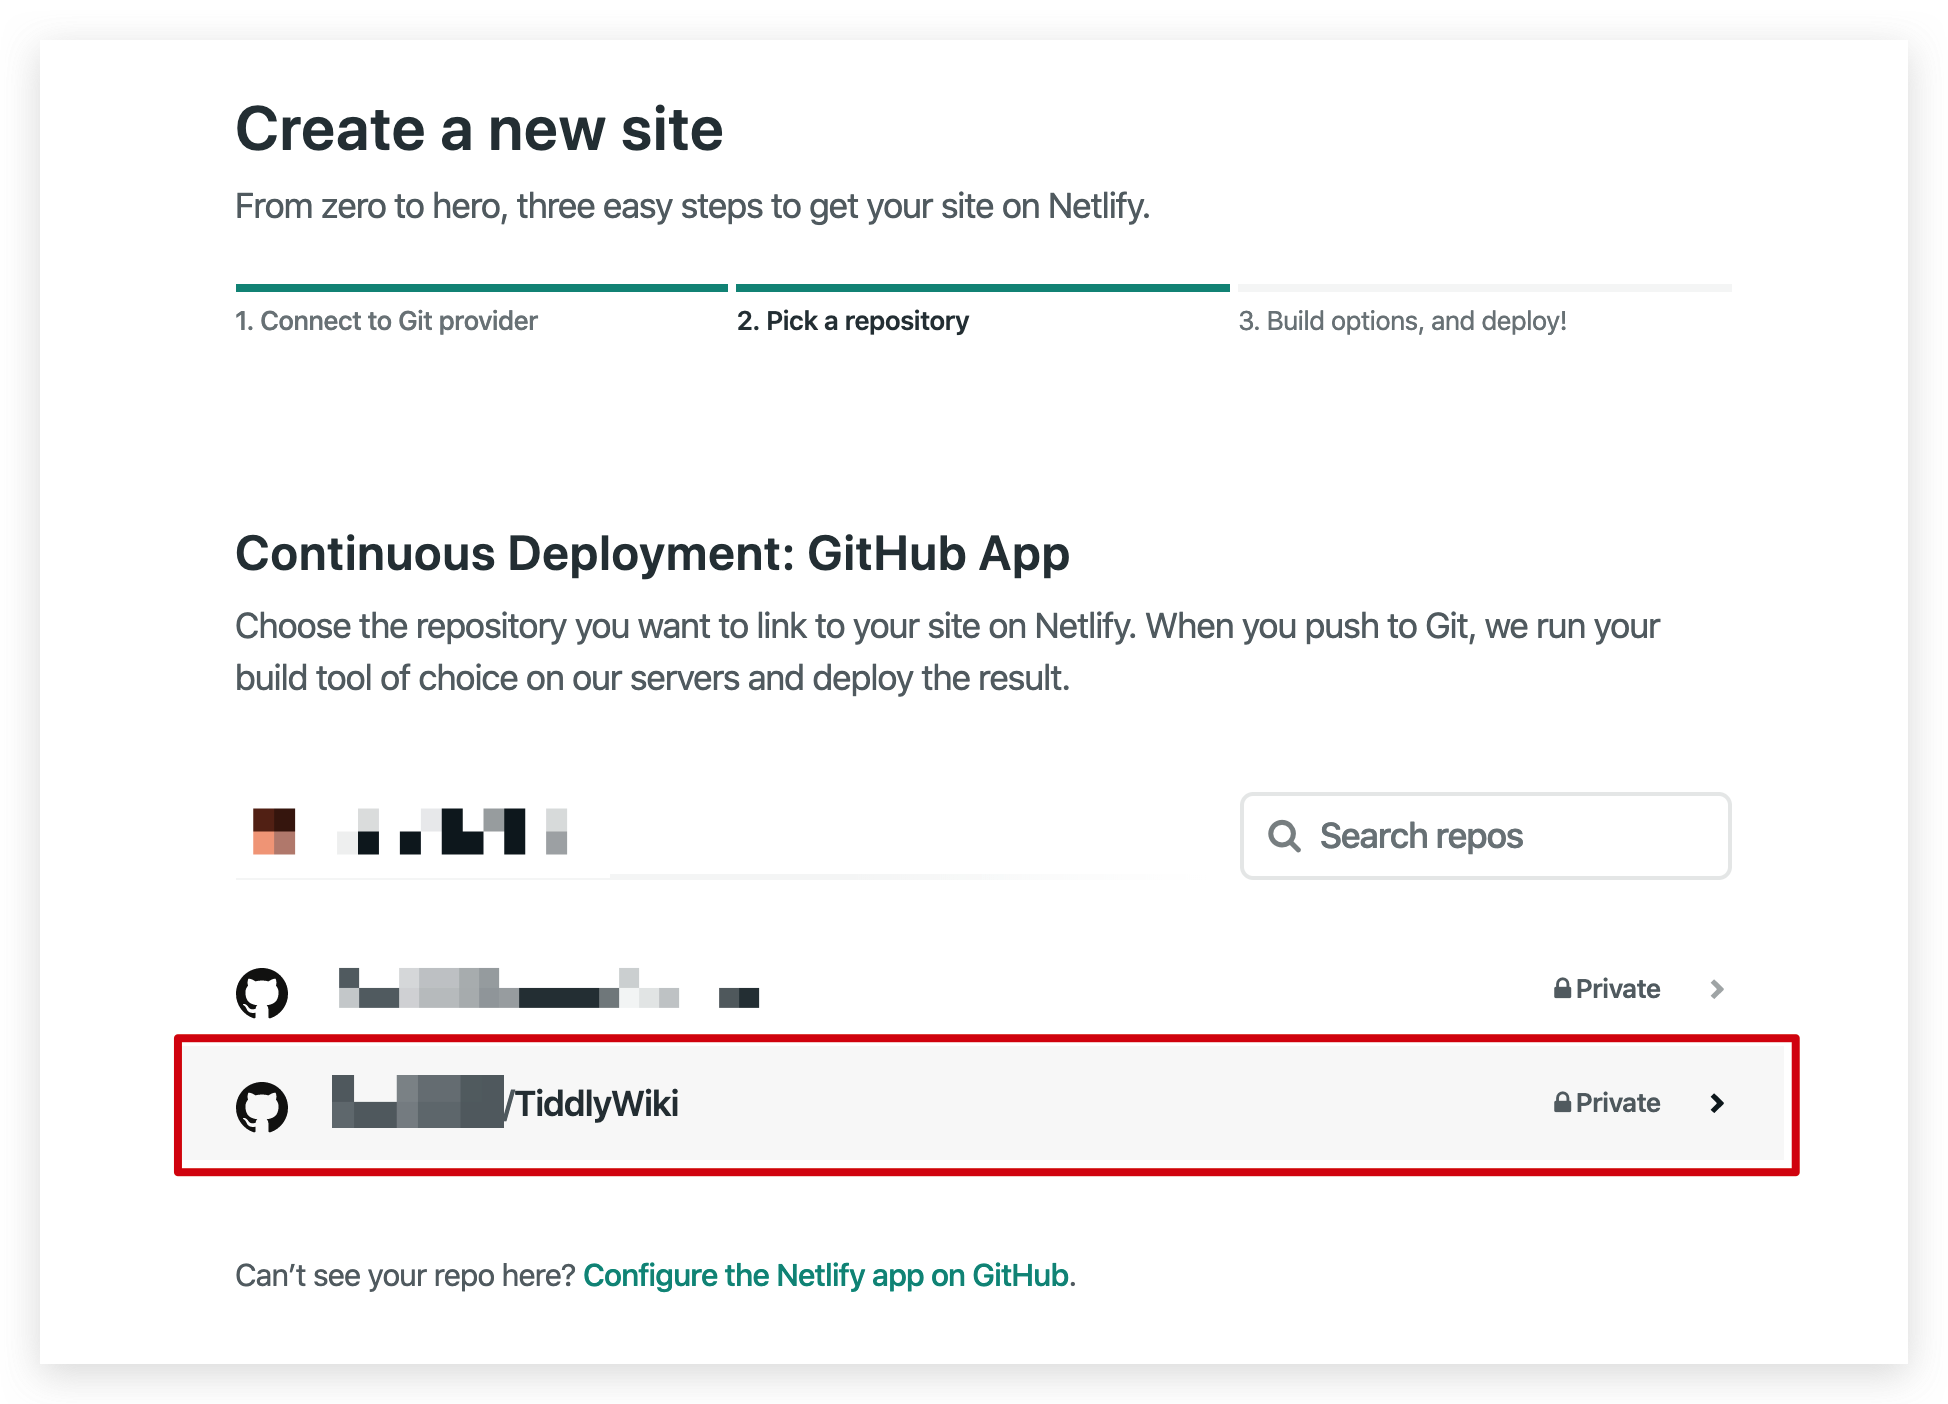Select step 2 Pick a repository
The height and width of the screenshot is (1404, 1948).
click(x=853, y=321)
